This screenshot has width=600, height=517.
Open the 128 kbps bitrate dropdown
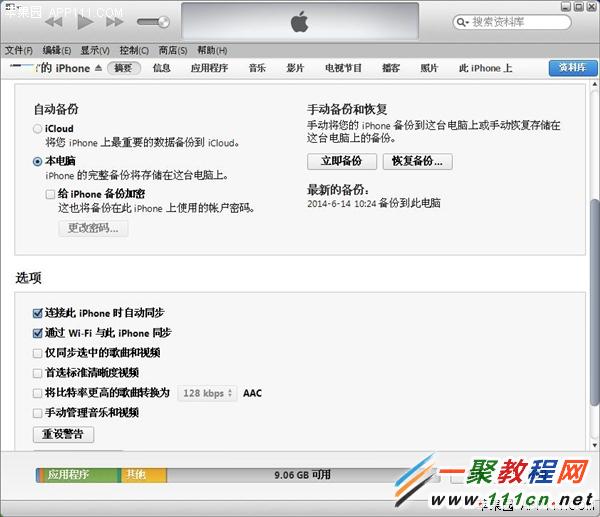tap(207, 393)
